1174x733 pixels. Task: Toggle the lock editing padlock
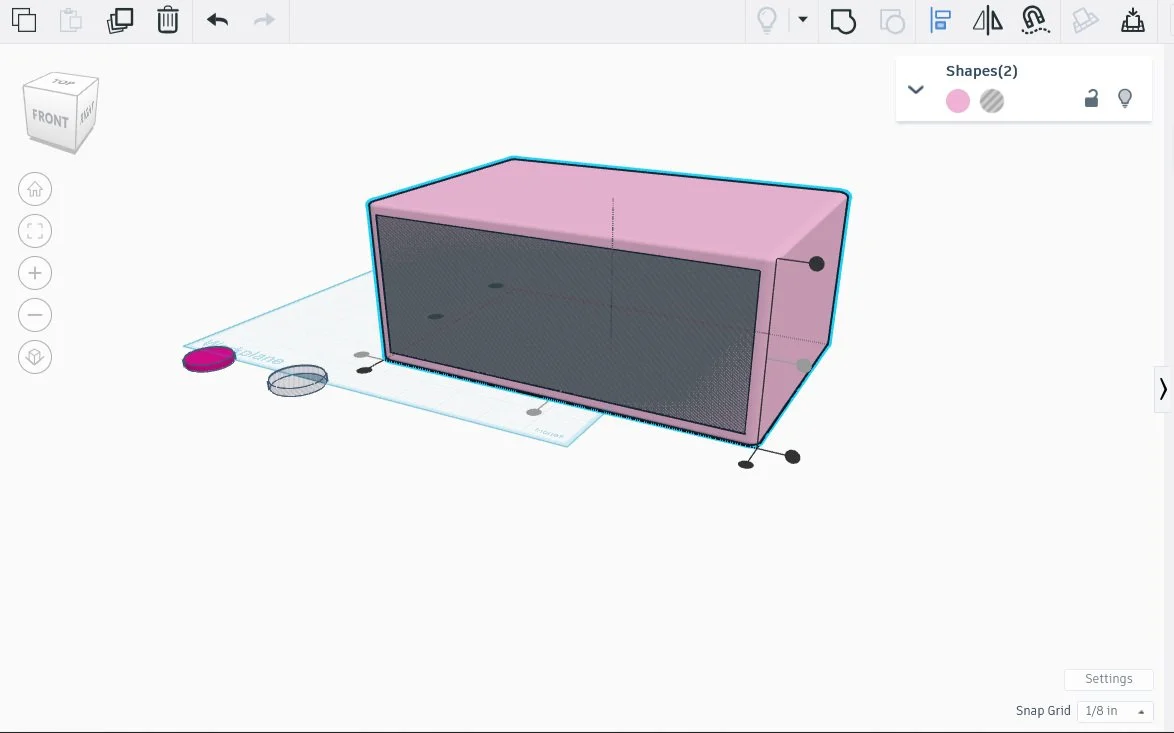[x=1092, y=98]
